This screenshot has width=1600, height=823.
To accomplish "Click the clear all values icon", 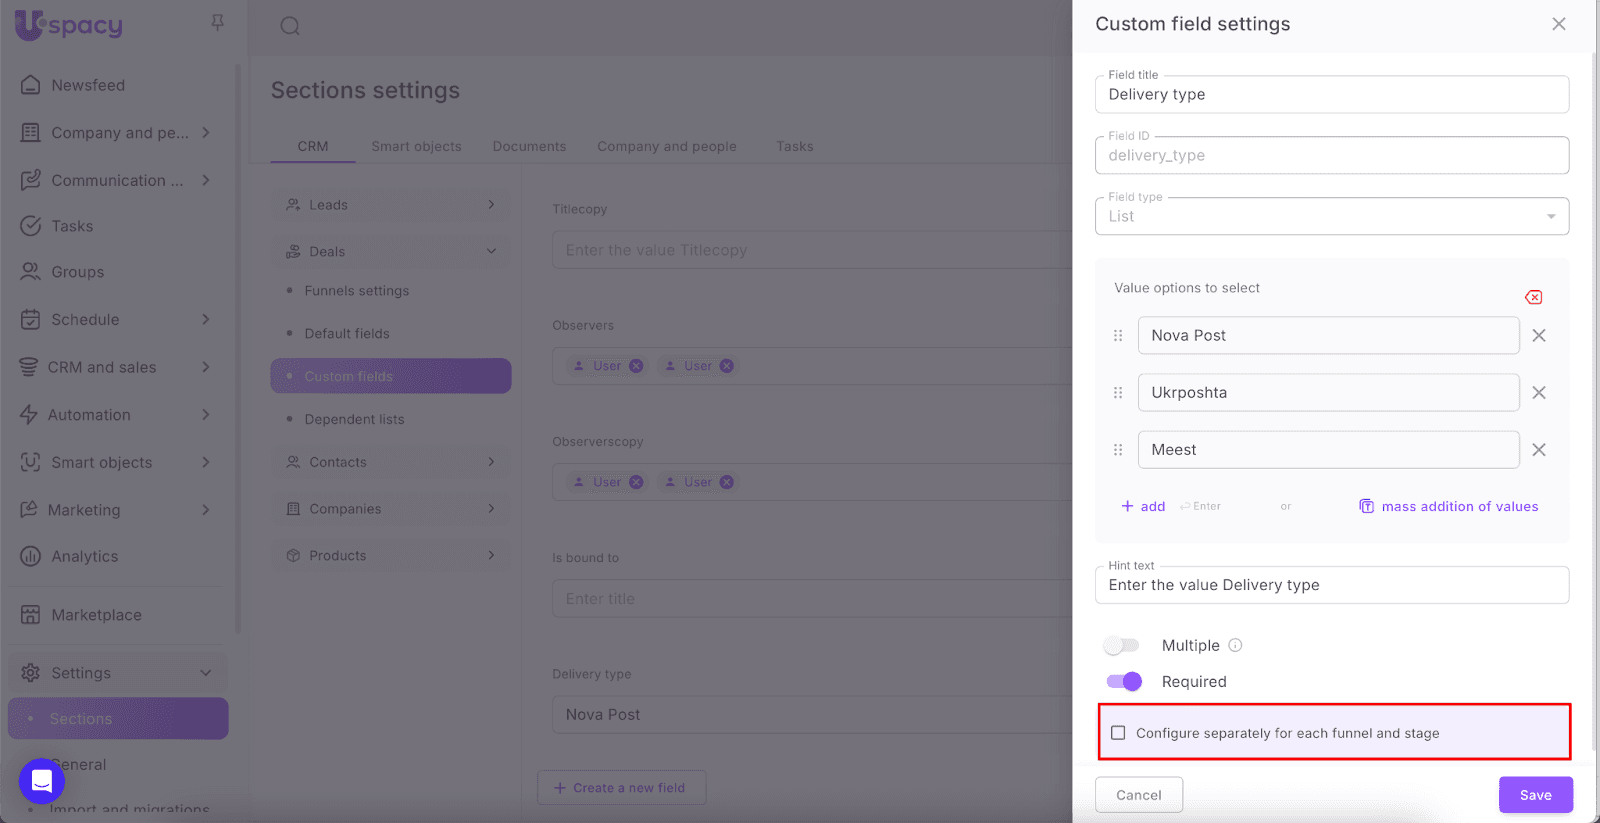I will [1533, 297].
